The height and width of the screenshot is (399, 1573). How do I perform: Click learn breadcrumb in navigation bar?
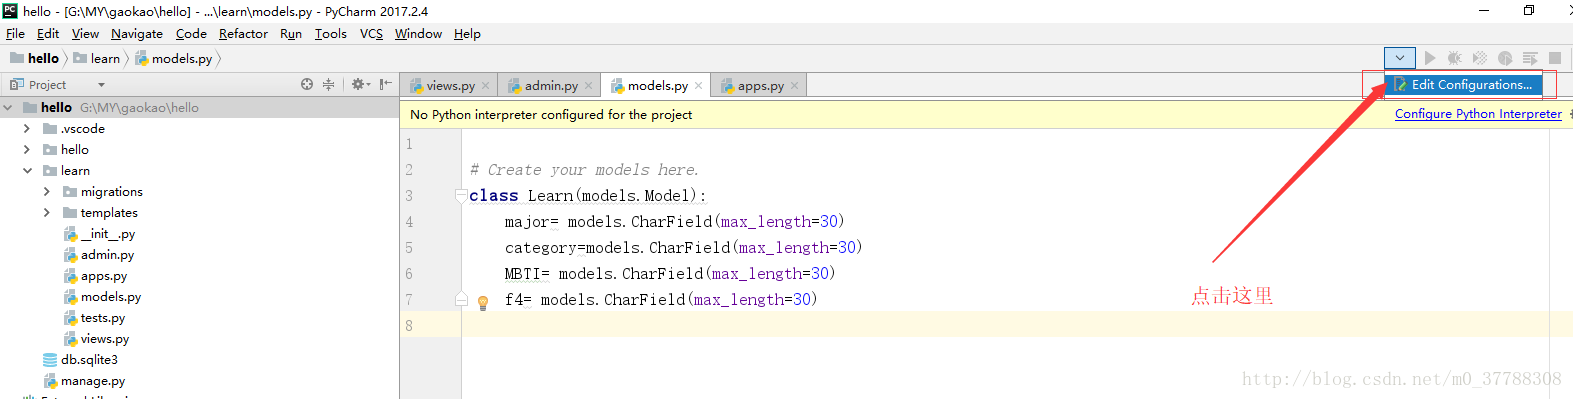(97, 58)
